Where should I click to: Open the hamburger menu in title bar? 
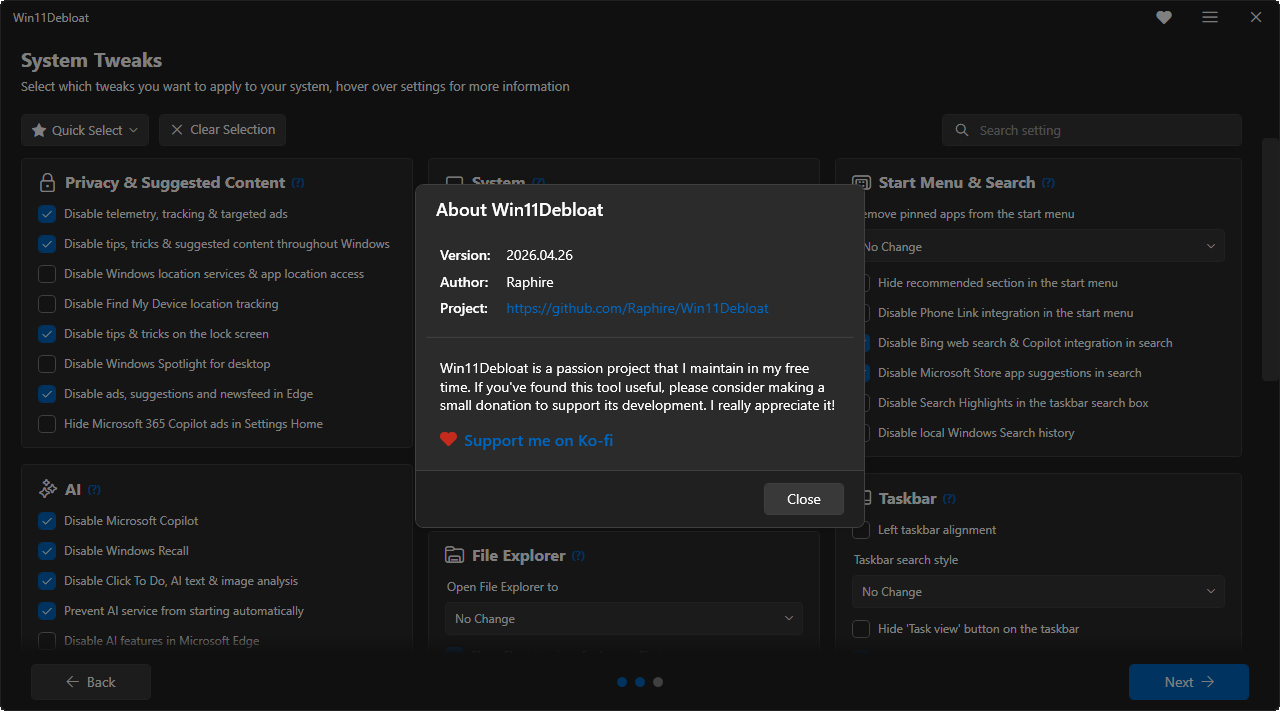1210,17
